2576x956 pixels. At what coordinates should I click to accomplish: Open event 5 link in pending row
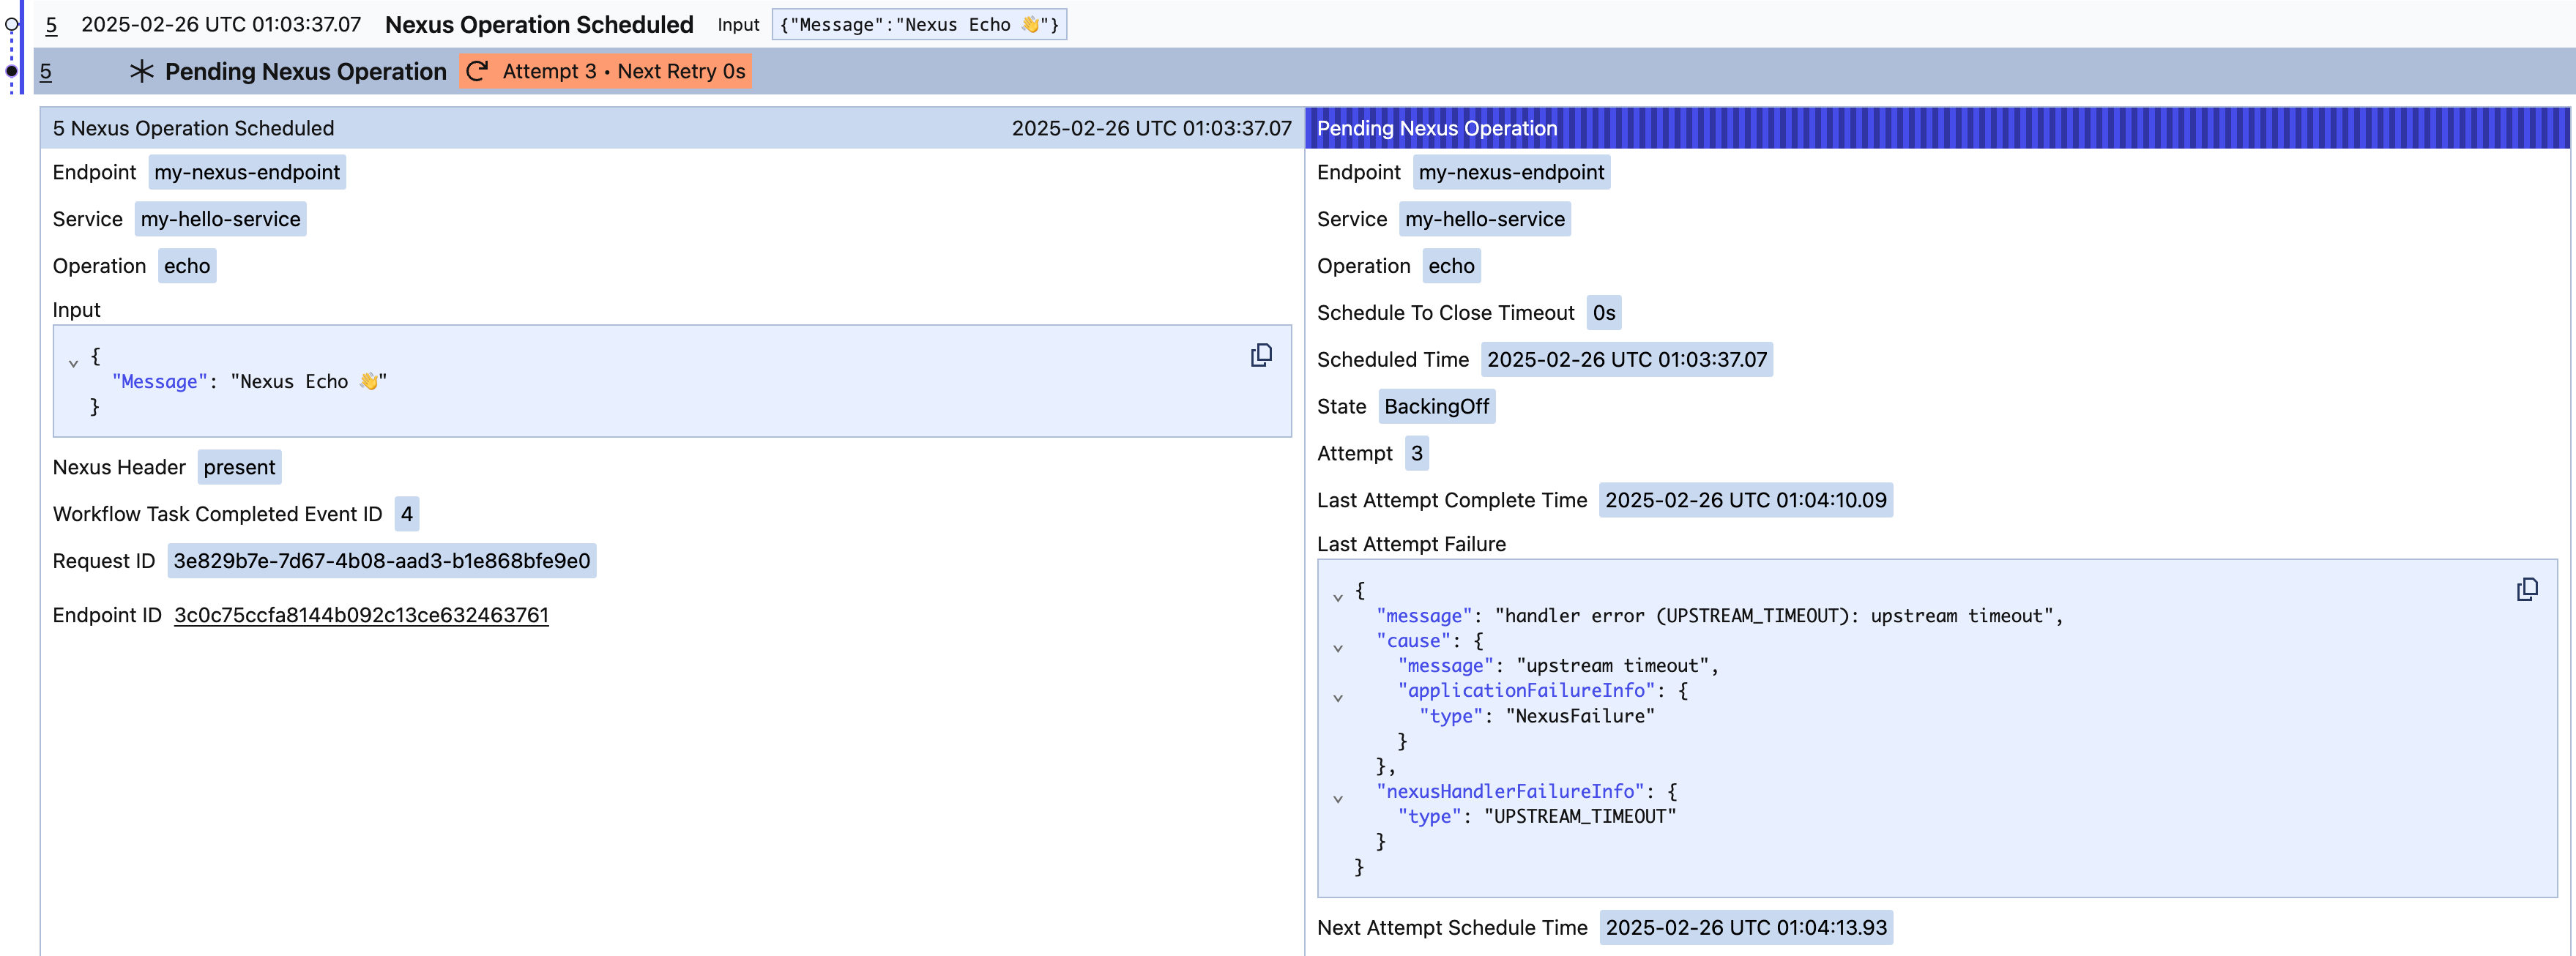tap(45, 72)
